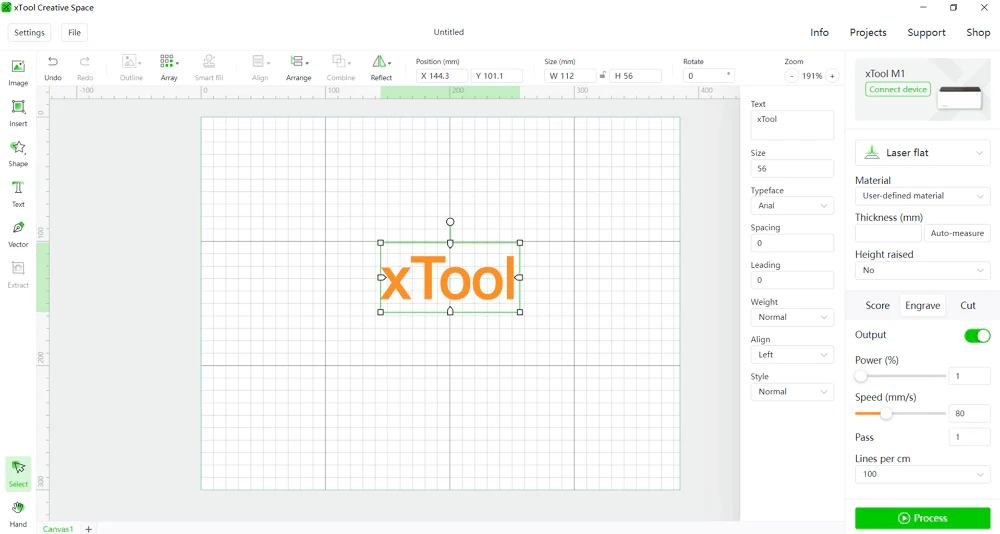The width and height of the screenshot is (1000, 534).
Task: Edit the height H field
Action: tap(635, 76)
